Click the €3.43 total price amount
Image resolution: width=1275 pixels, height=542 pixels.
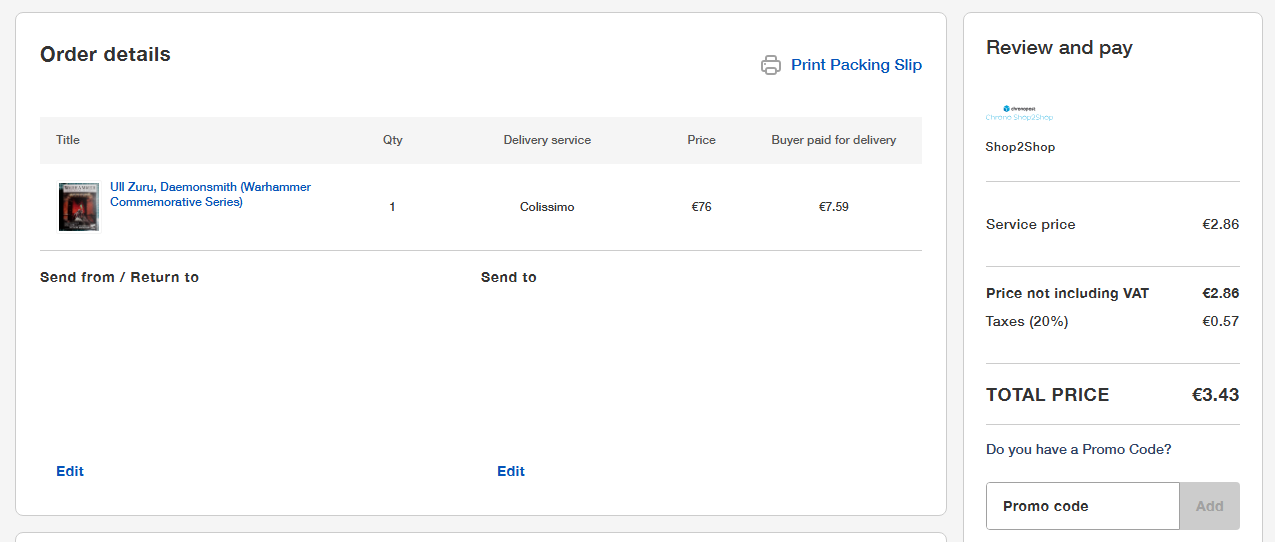click(x=1215, y=395)
